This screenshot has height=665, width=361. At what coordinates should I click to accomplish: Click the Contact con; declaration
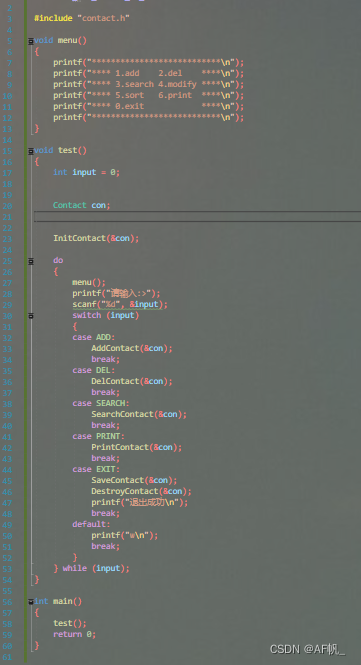(x=81, y=205)
